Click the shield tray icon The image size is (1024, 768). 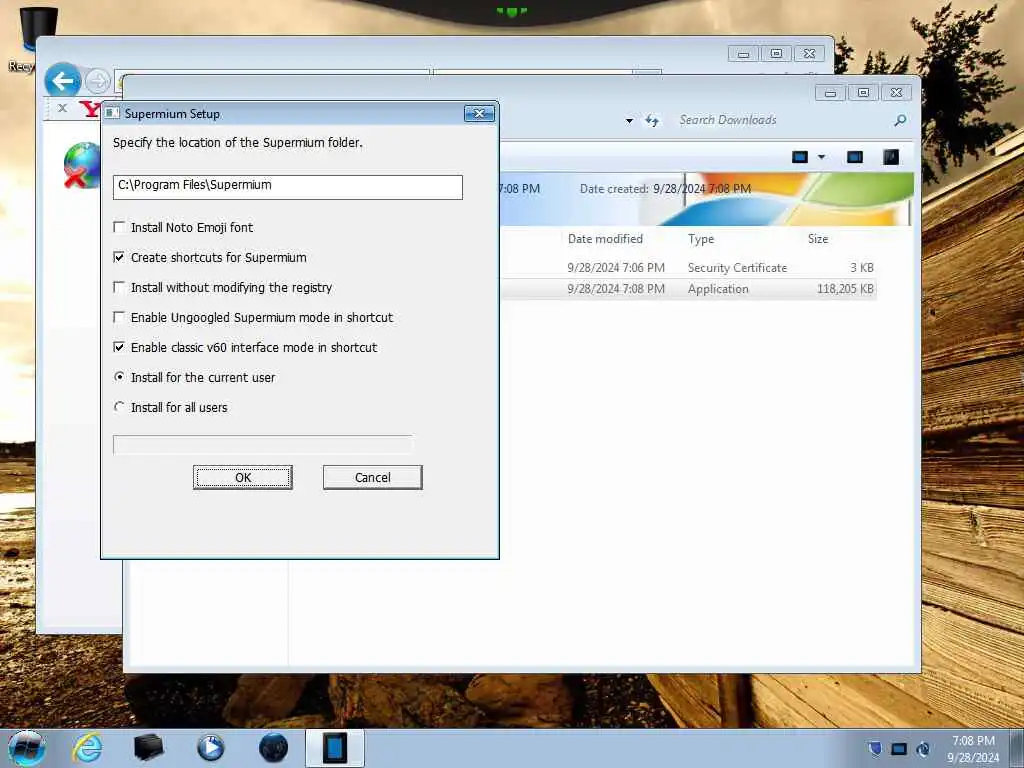875,748
